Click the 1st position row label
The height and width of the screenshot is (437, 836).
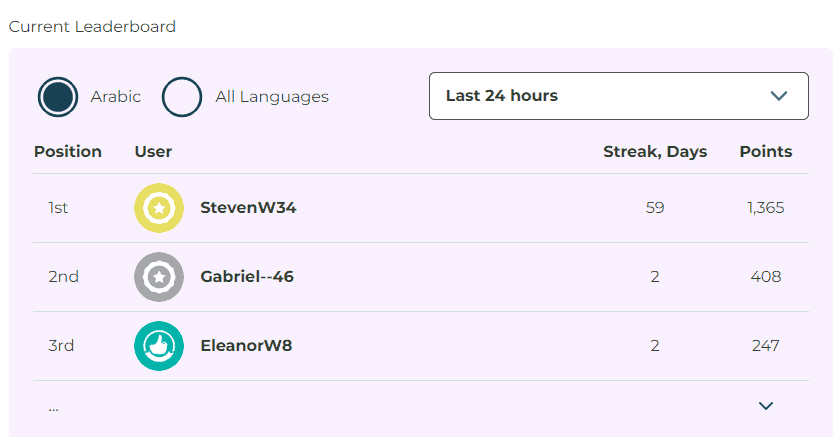point(58,208)
